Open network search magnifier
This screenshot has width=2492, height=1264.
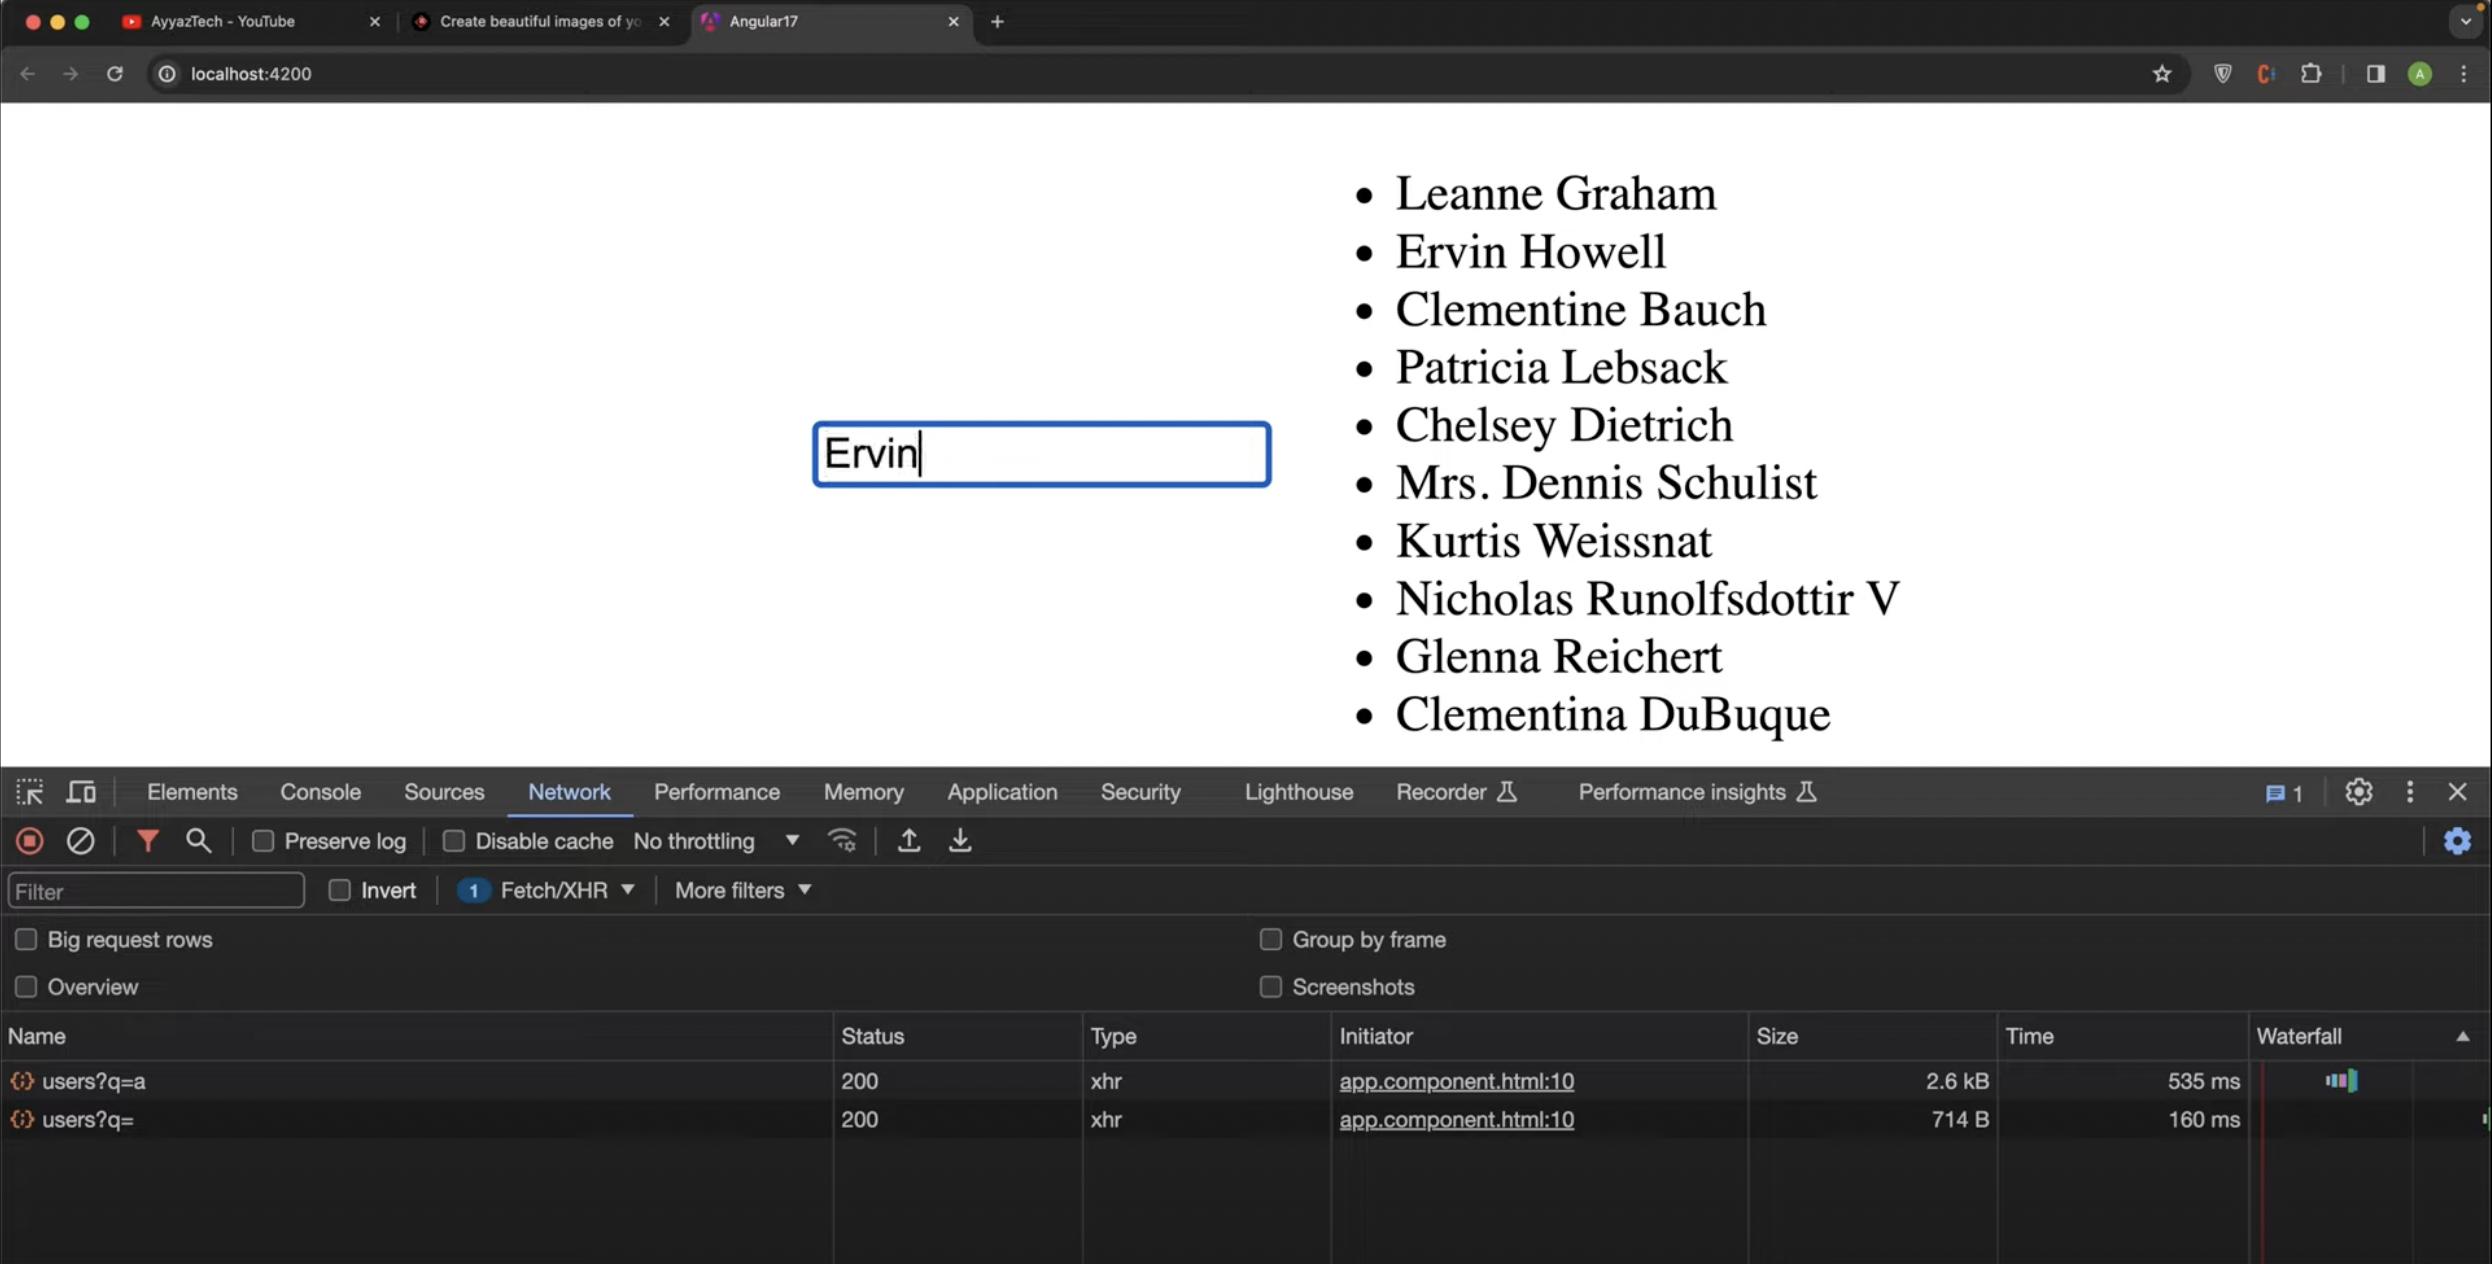tap(198, 841)
